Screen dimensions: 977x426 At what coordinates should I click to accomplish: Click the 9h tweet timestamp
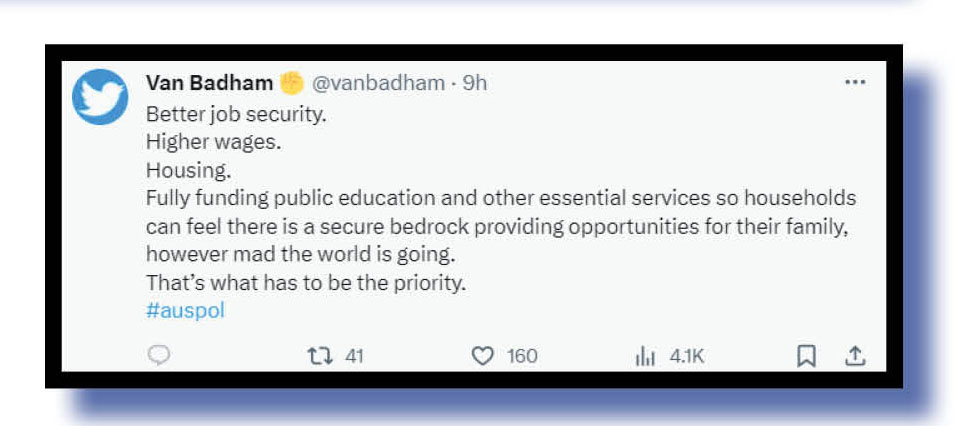pos(473,83)
